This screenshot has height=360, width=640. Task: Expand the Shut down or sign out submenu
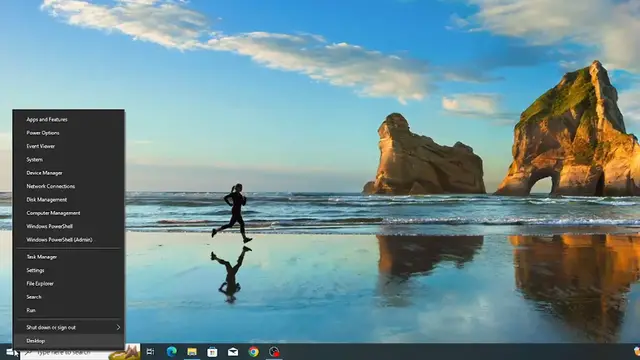[x=69, y=327]
